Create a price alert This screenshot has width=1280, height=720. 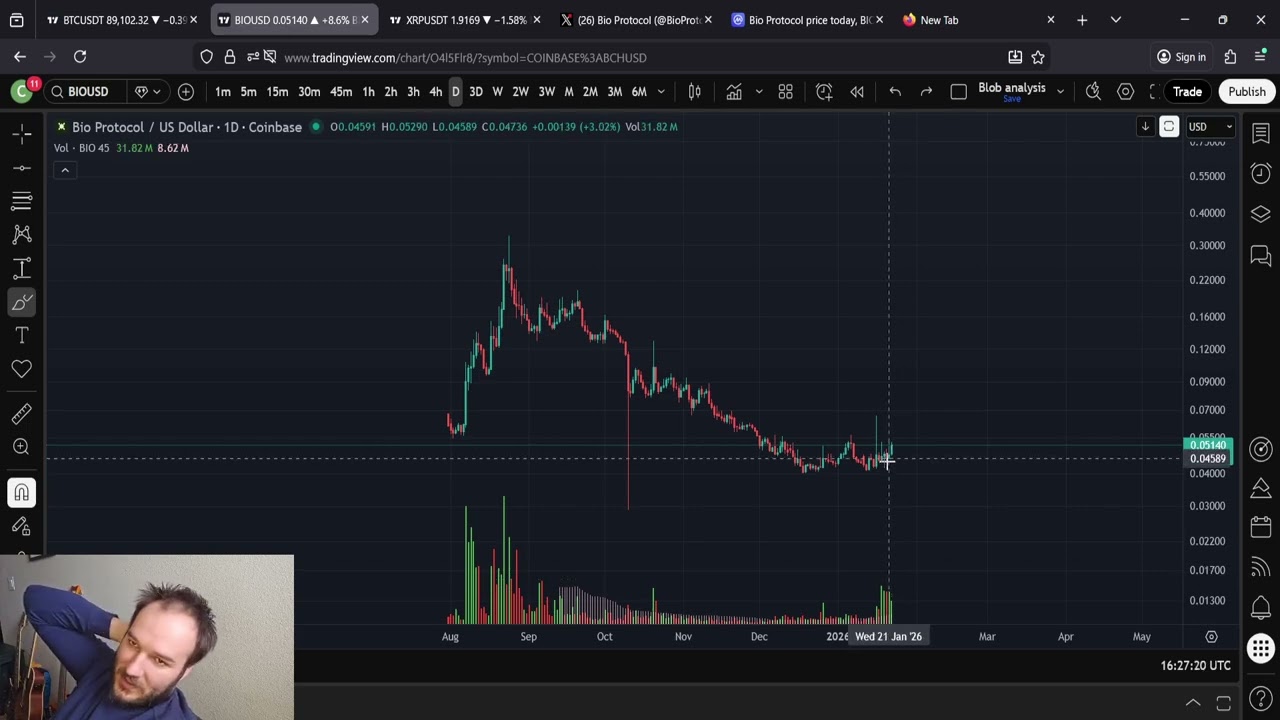pos(824,92)
